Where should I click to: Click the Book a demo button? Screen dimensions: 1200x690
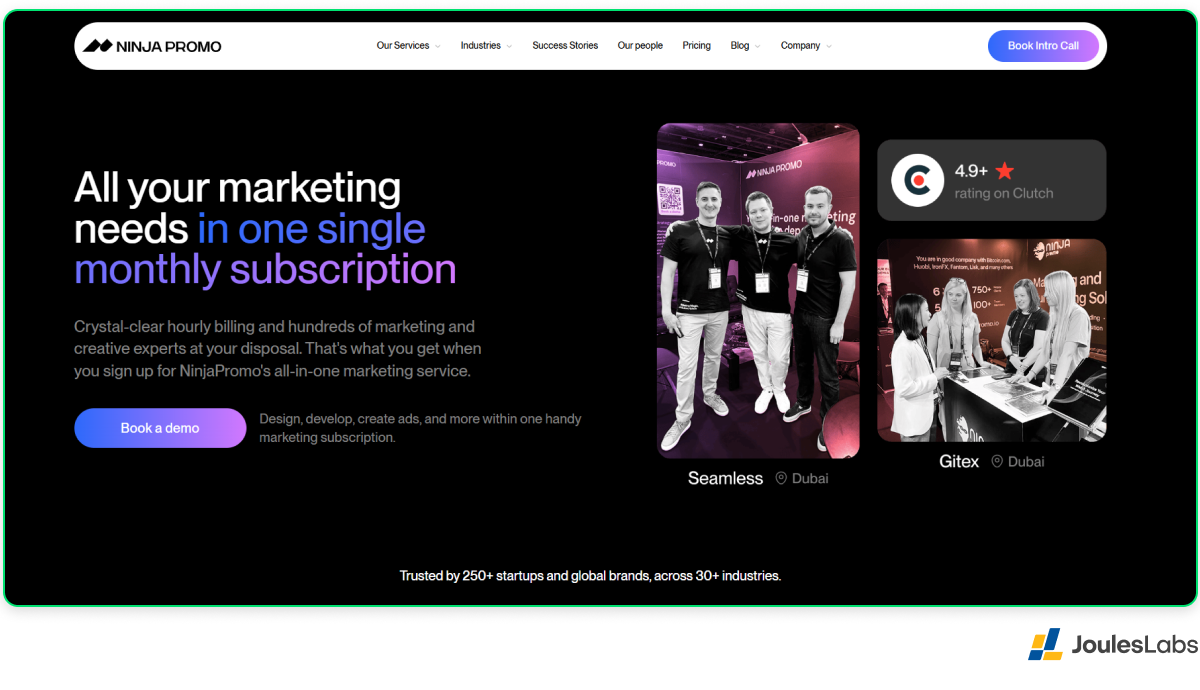click(160, 428)
